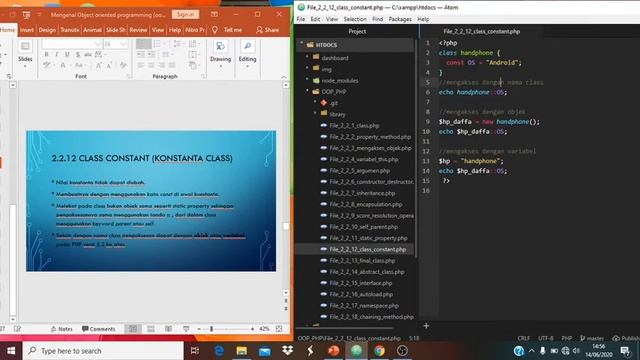This screenshot has height=360, width=640.
Task: Switch to Review ribbon tab
Action: click(x=138, y=30)
